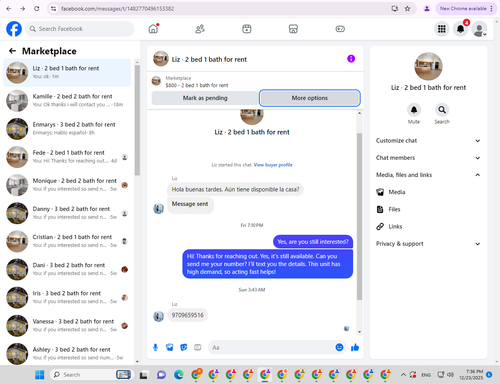Open notifications bell icon
The height and width of the screenshot is (384, 500).
(x=460, y=29)
